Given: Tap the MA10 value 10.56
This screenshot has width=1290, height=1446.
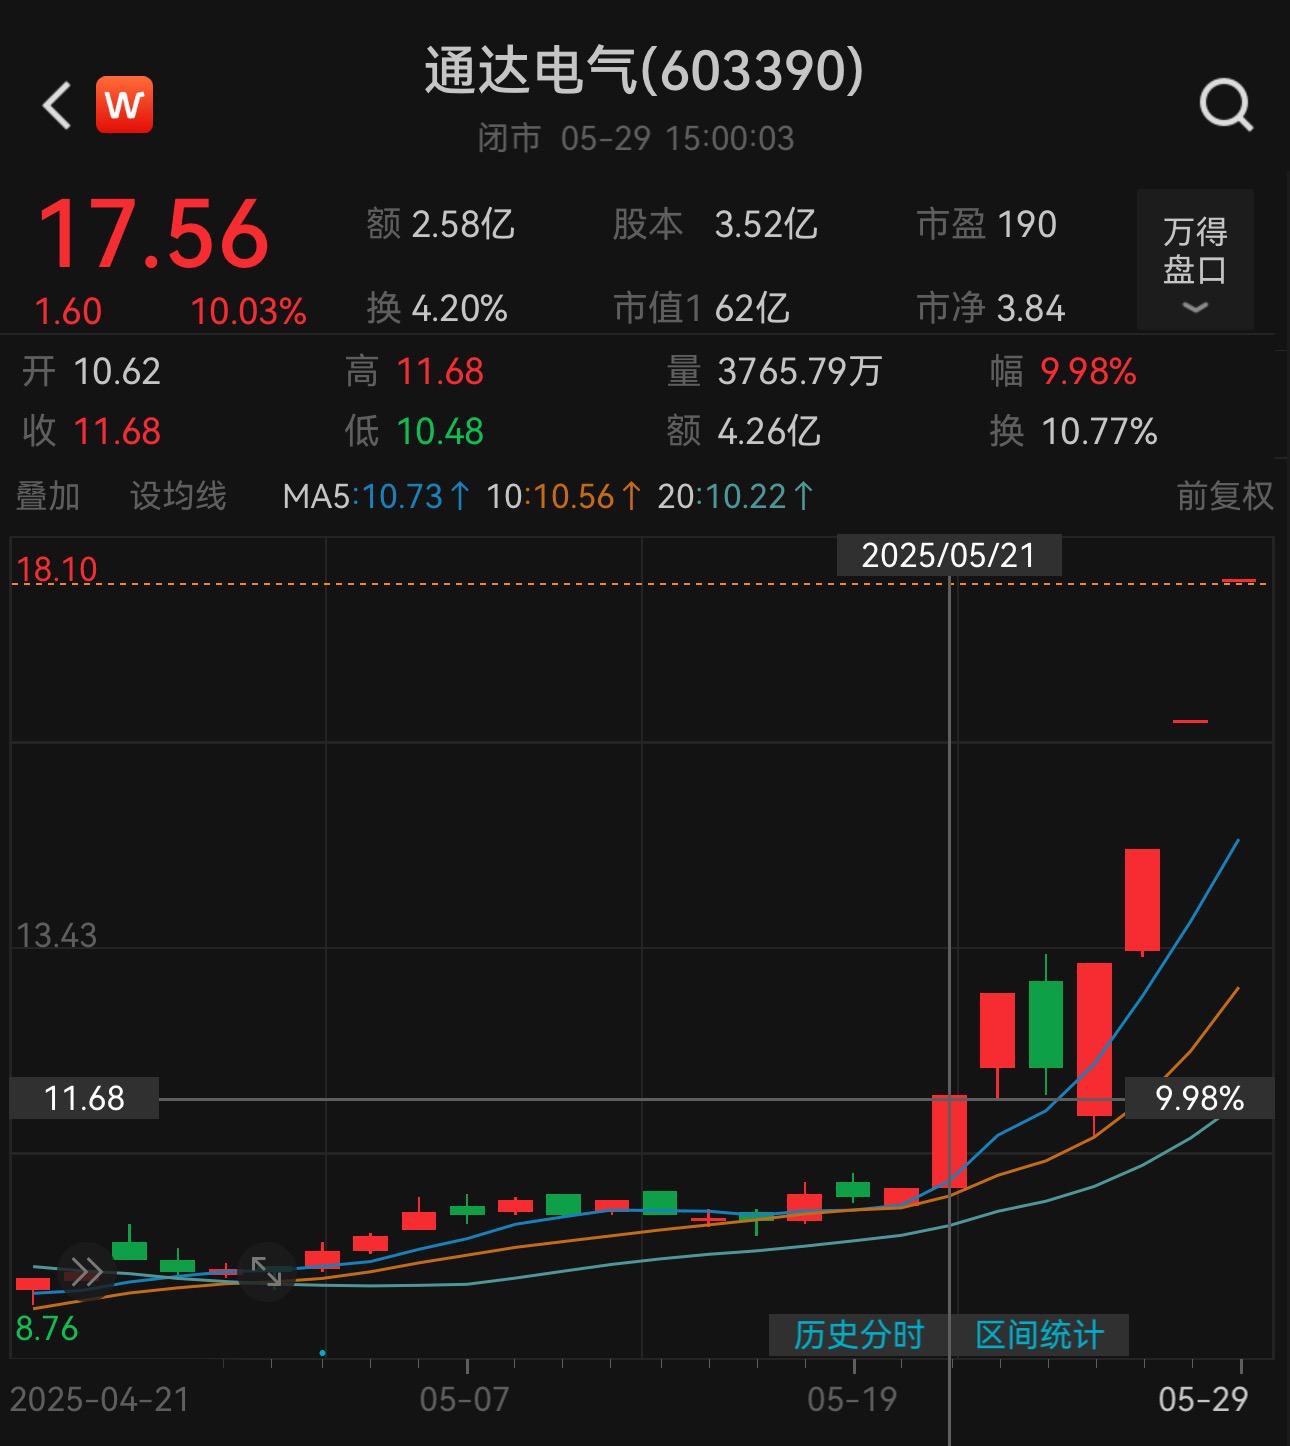Looking at the screenshot, I should click(573, 496).
